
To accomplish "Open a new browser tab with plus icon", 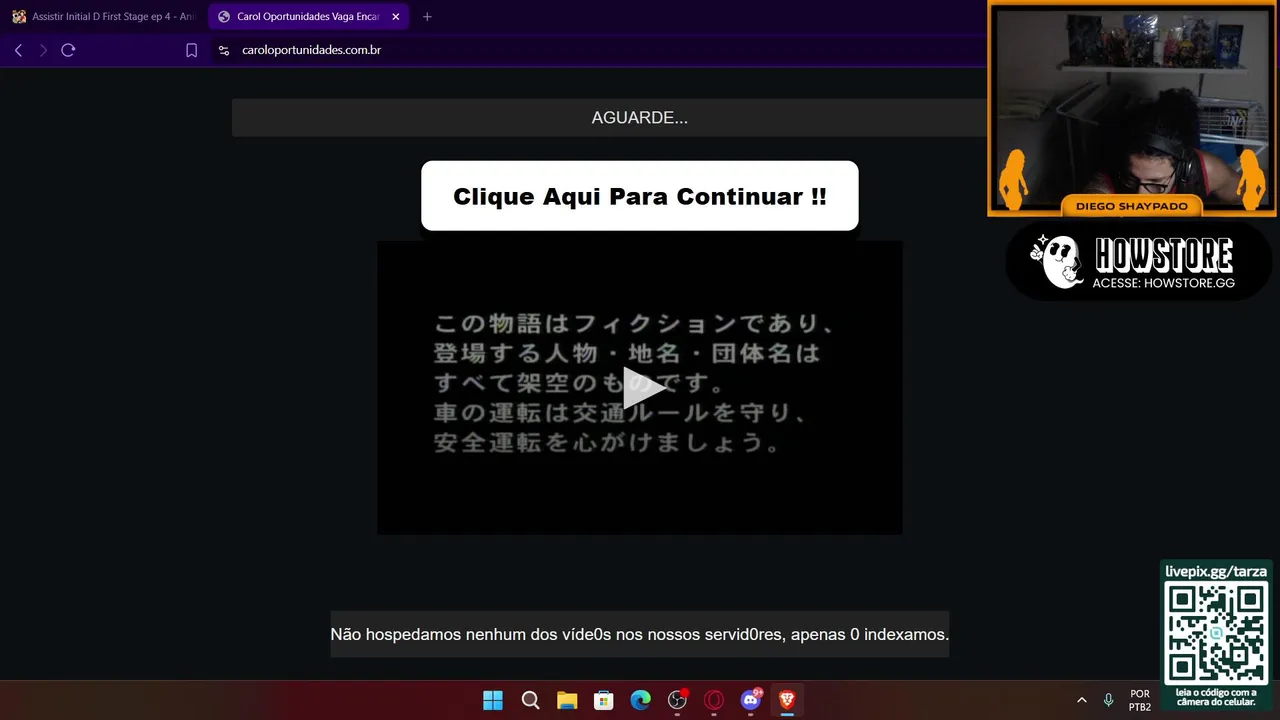I will 427,17.
